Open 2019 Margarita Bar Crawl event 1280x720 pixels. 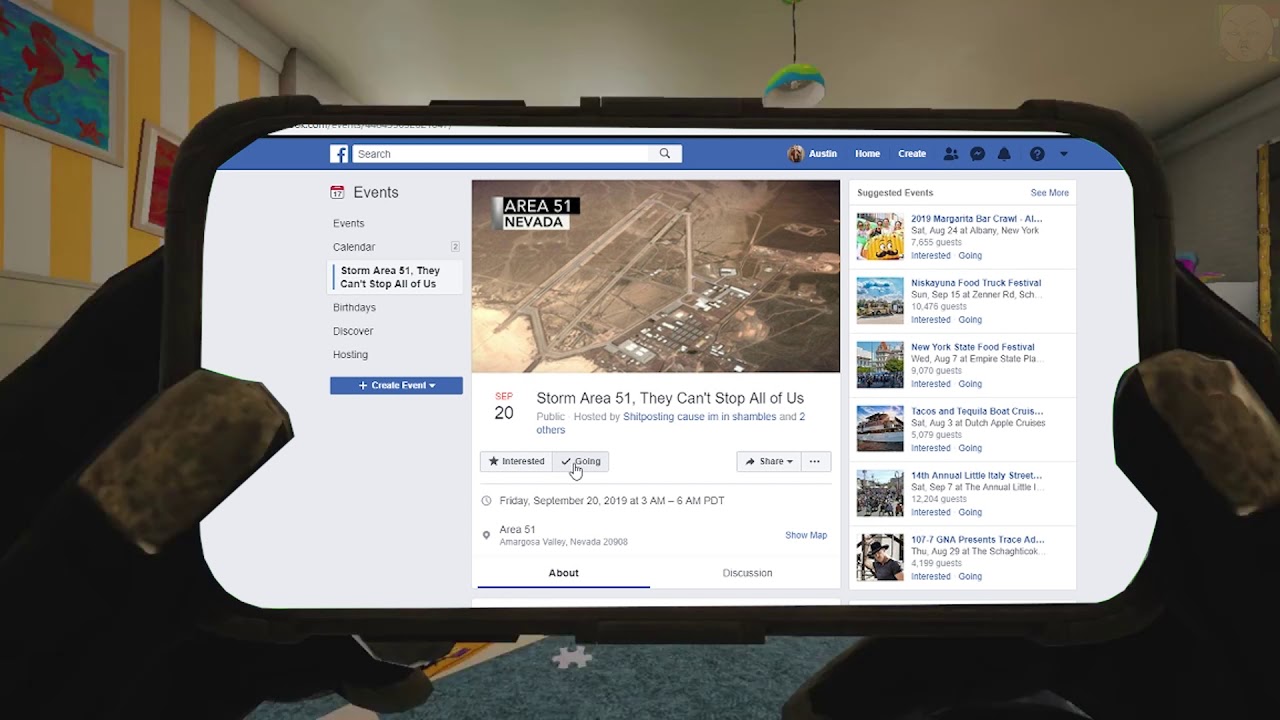[x=976, y=218]
